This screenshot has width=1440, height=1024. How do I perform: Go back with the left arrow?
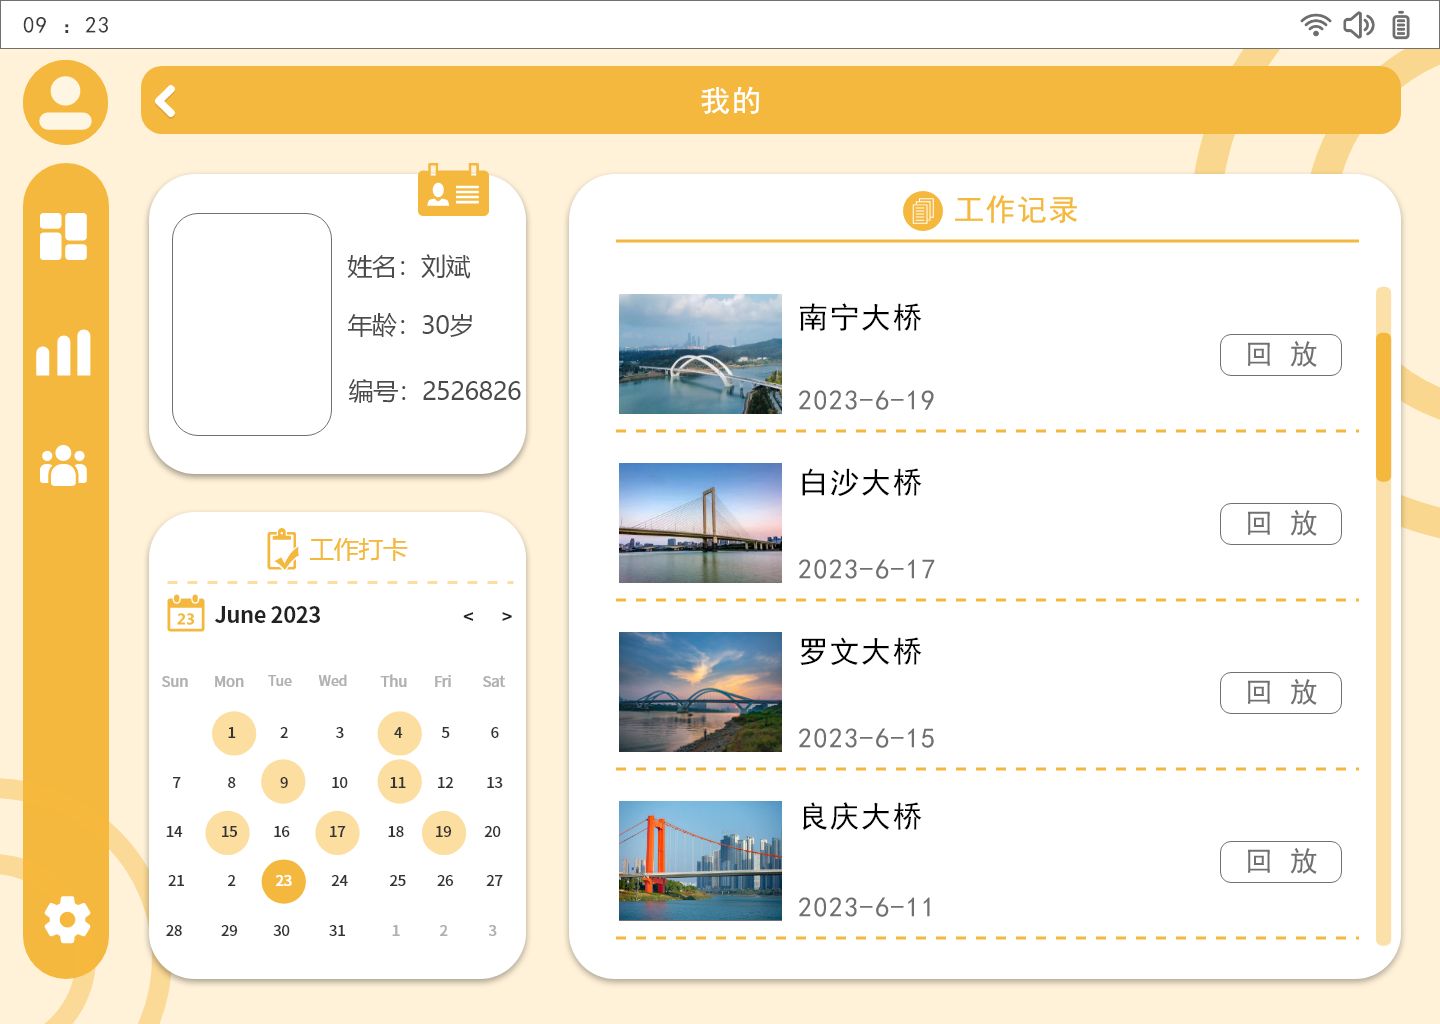(166, 101)
